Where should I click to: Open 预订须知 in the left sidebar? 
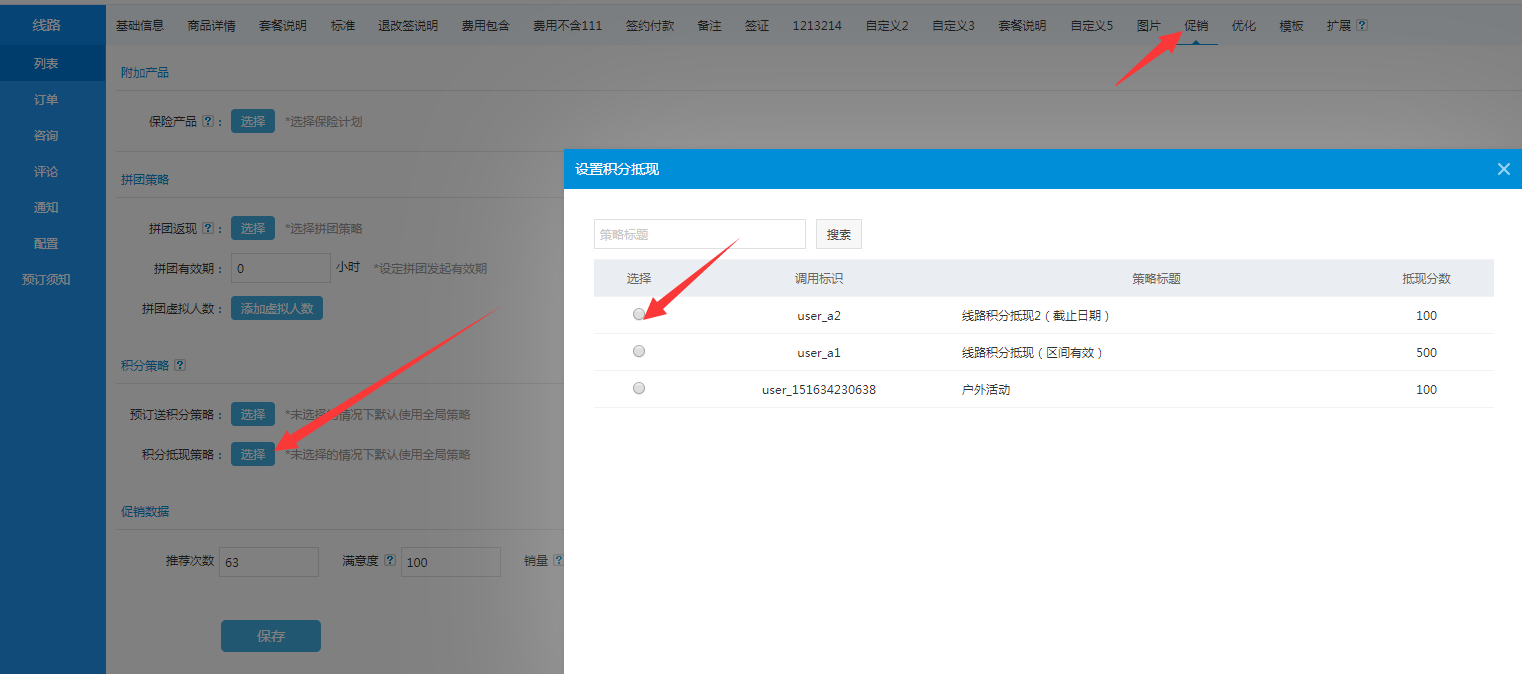click(x=46, y=279)
